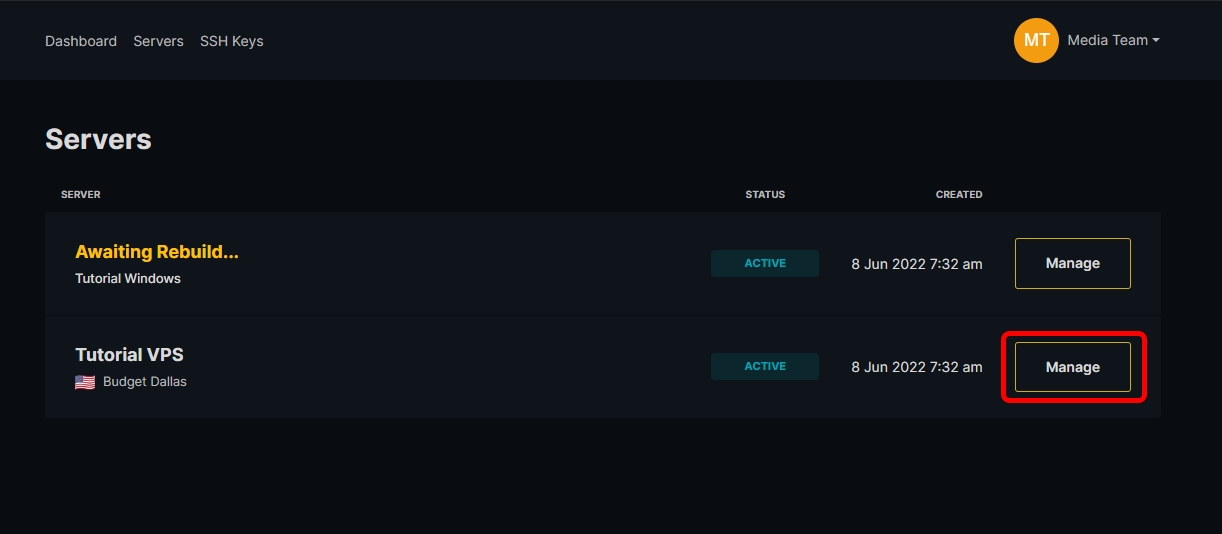Select the Budget Dallas location label
Image resolution: width=1222 pixels, height=534 pixels.
(x=145, y=382)
